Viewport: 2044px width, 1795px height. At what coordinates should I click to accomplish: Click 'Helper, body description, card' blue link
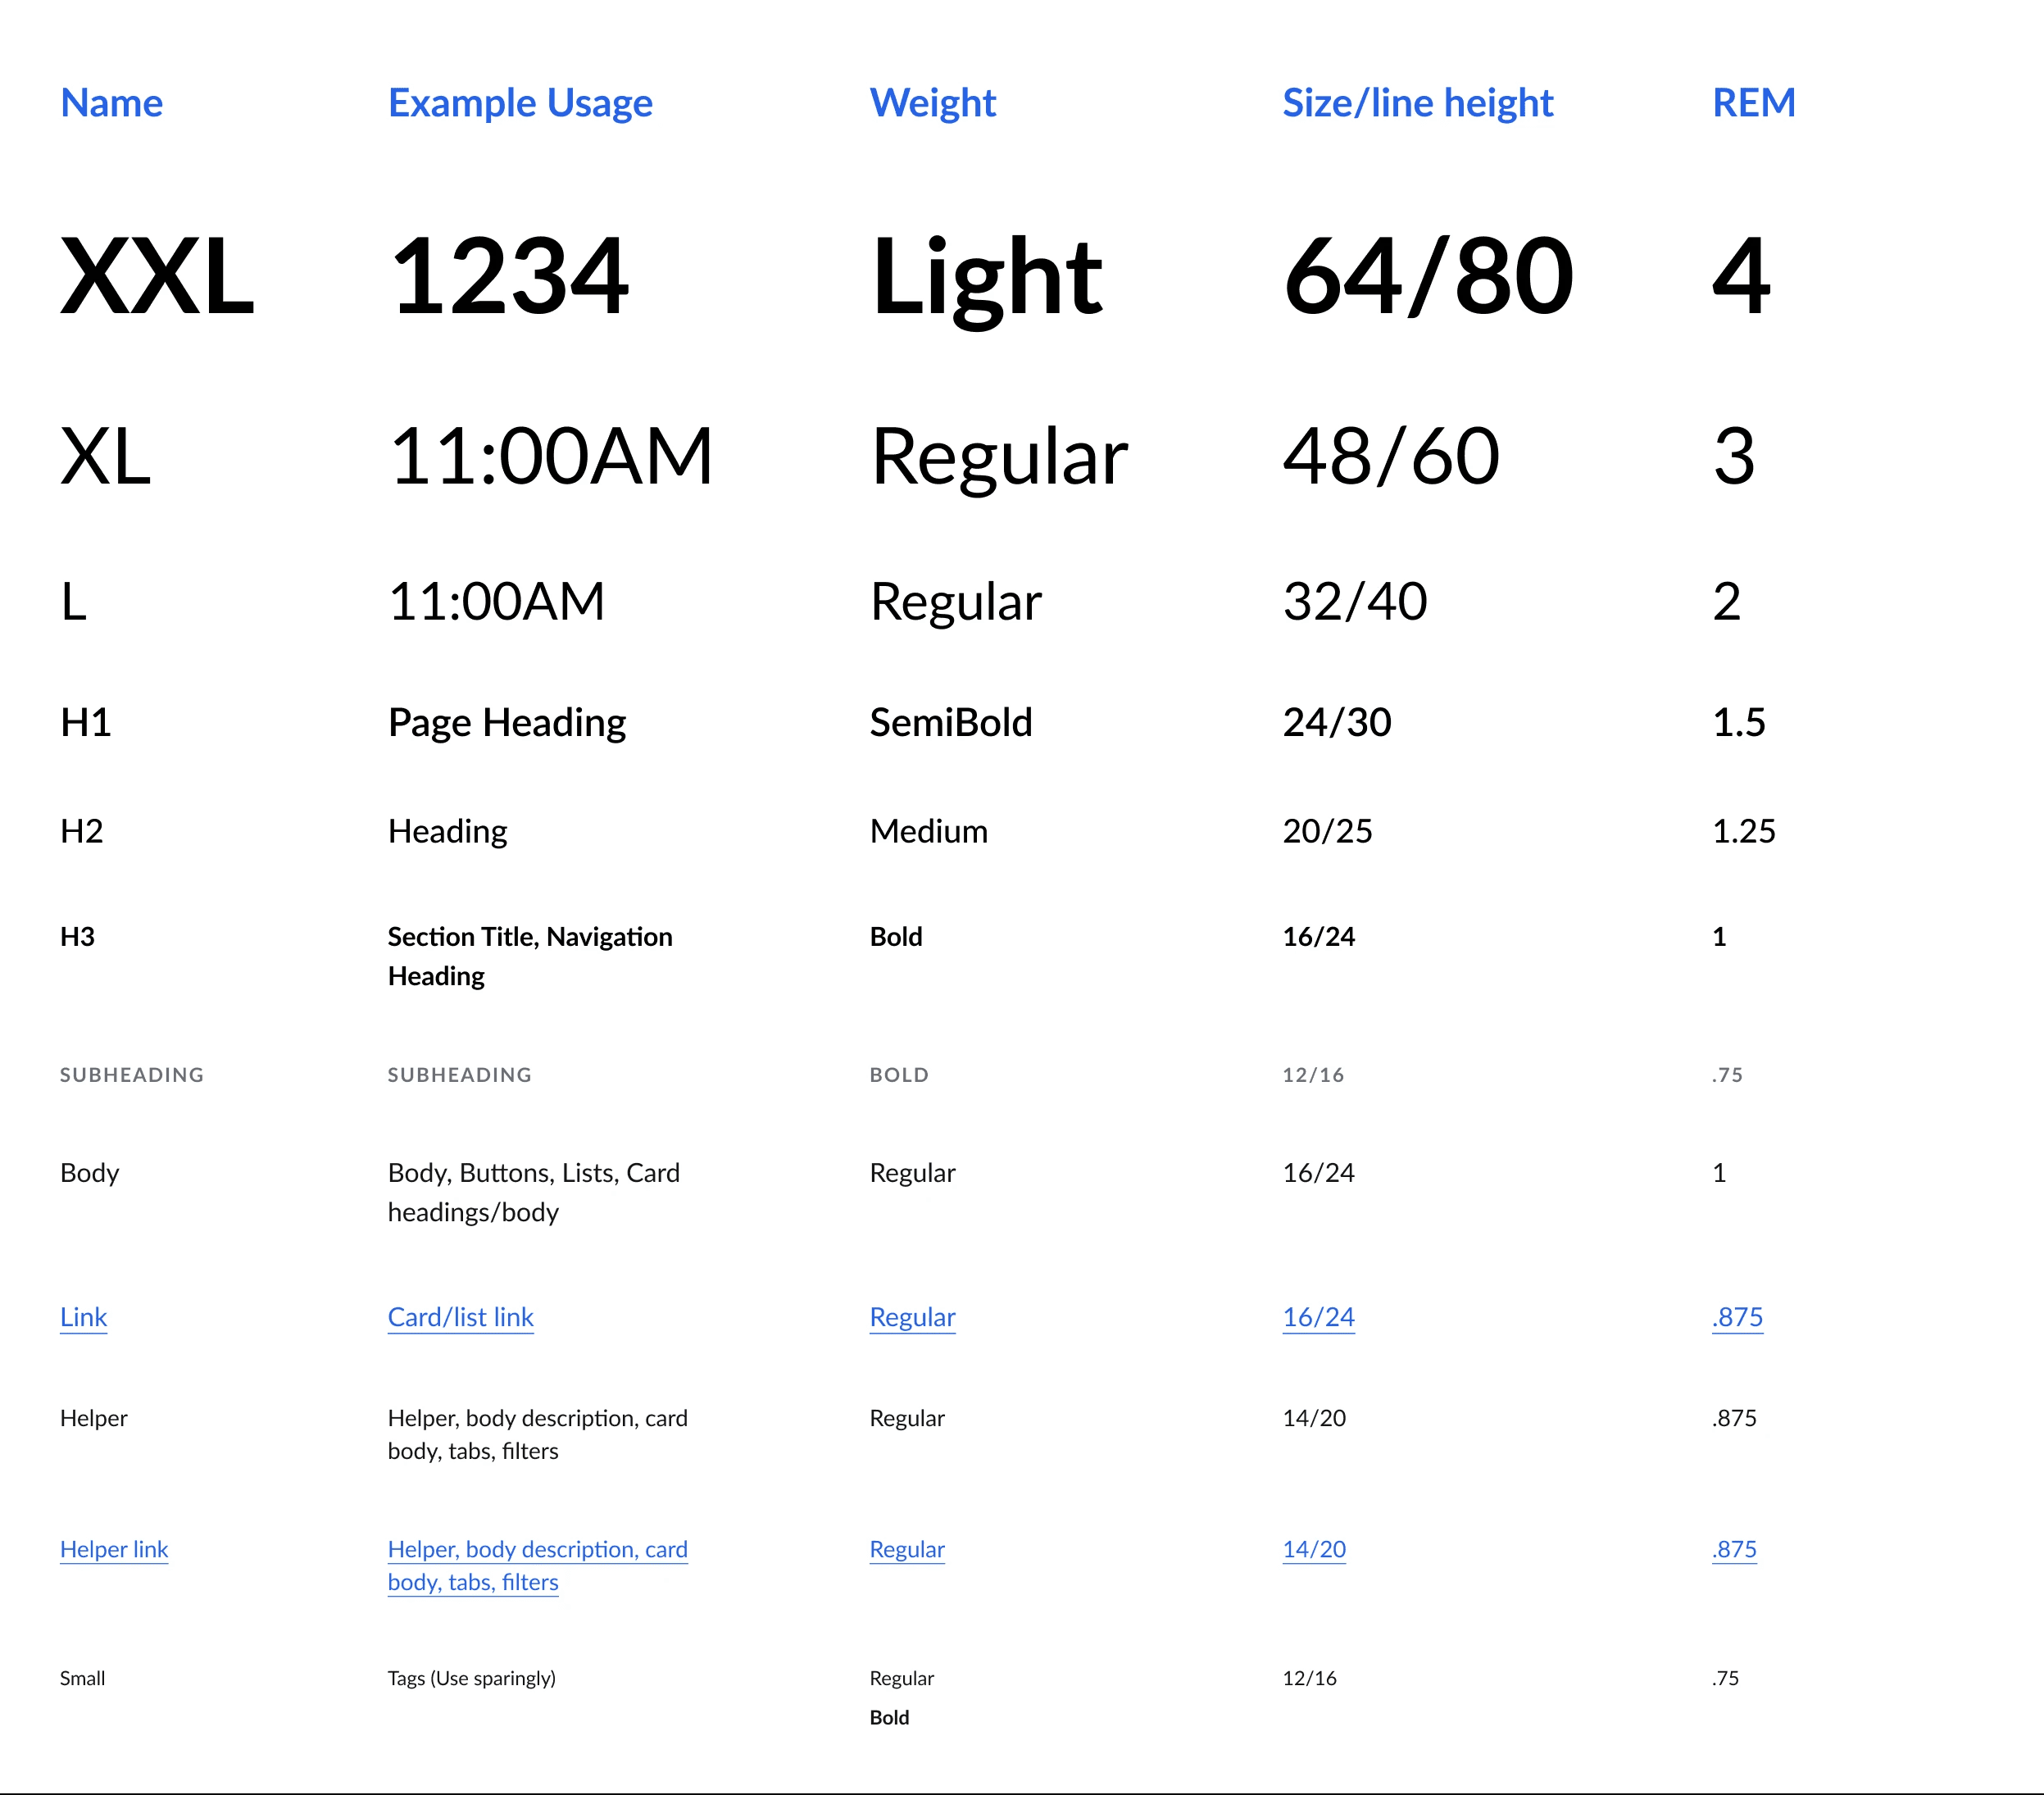tap(537, 1549)
